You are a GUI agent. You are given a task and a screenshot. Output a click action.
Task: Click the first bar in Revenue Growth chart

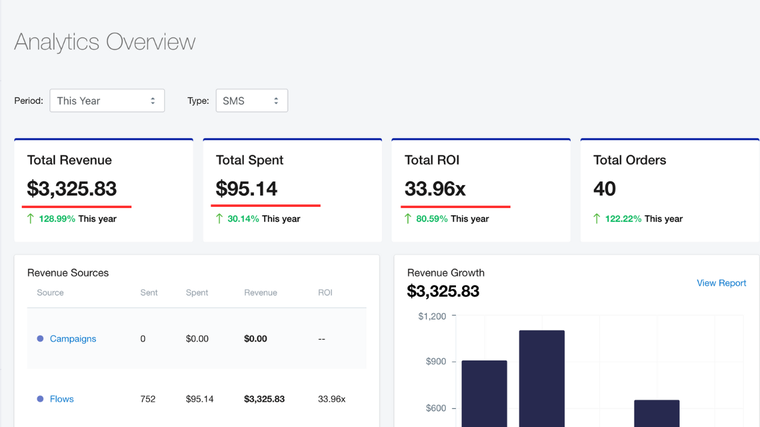484,394
